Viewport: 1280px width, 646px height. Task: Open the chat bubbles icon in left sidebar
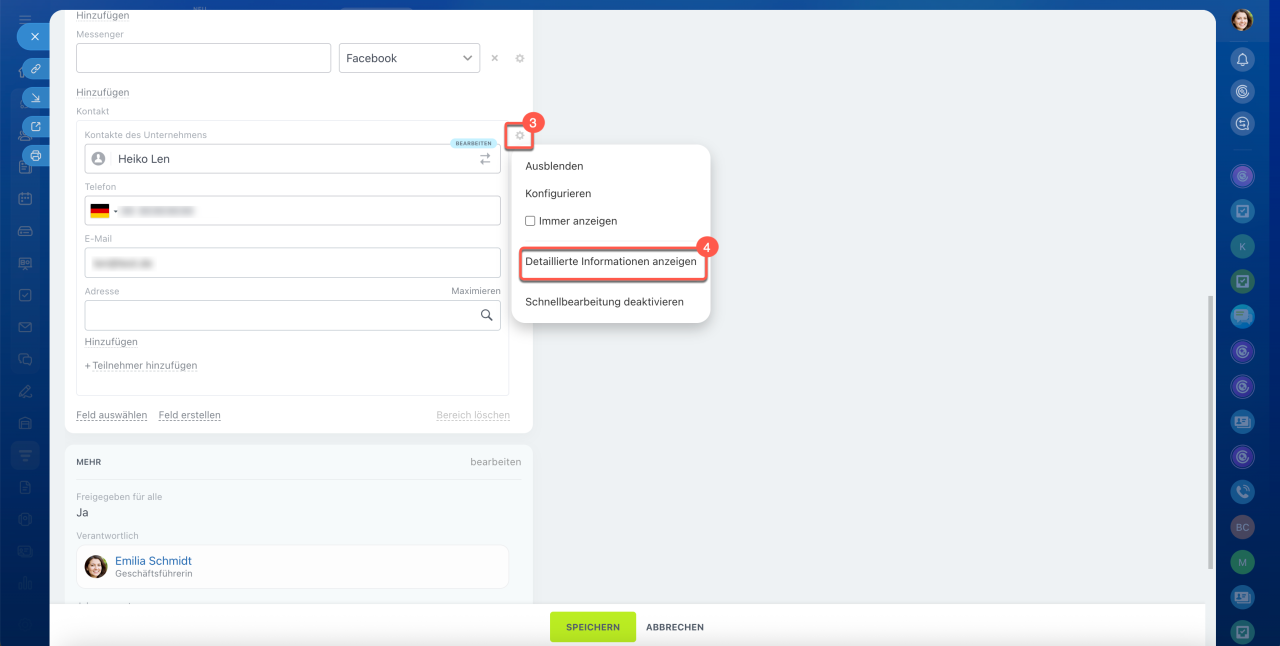click(x=25, y=359)
